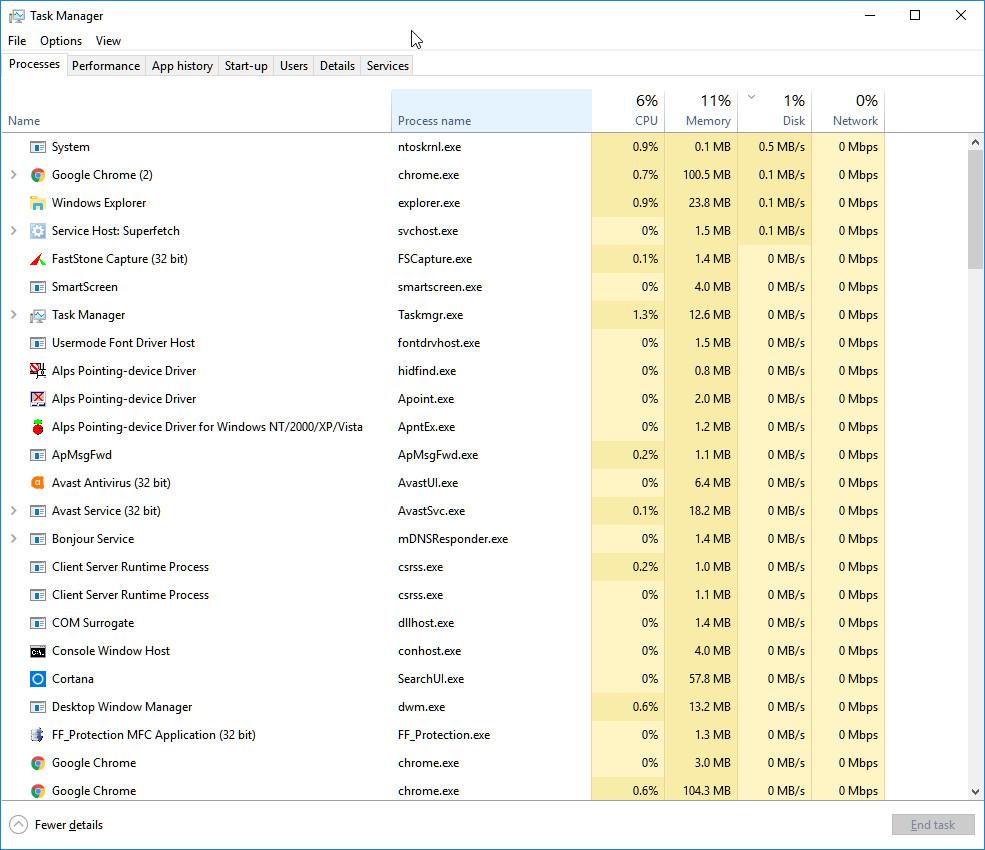Open the Options menu
Screen dimensions: 985x850
click(60, 41)
